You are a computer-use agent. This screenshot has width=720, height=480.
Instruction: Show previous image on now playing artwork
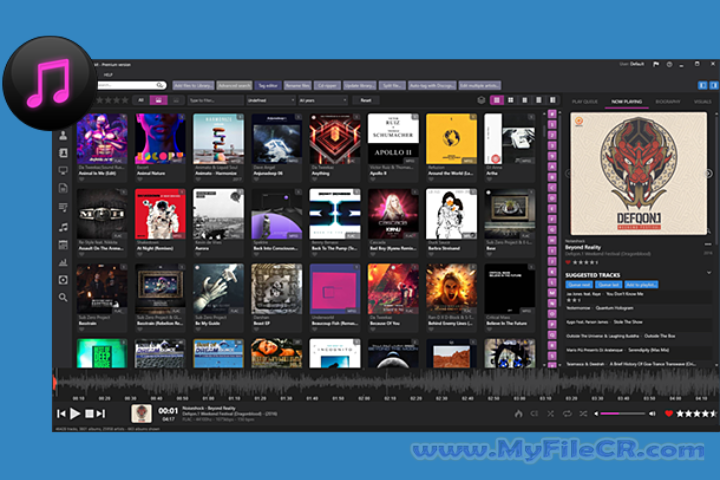[x=568, y=173]
